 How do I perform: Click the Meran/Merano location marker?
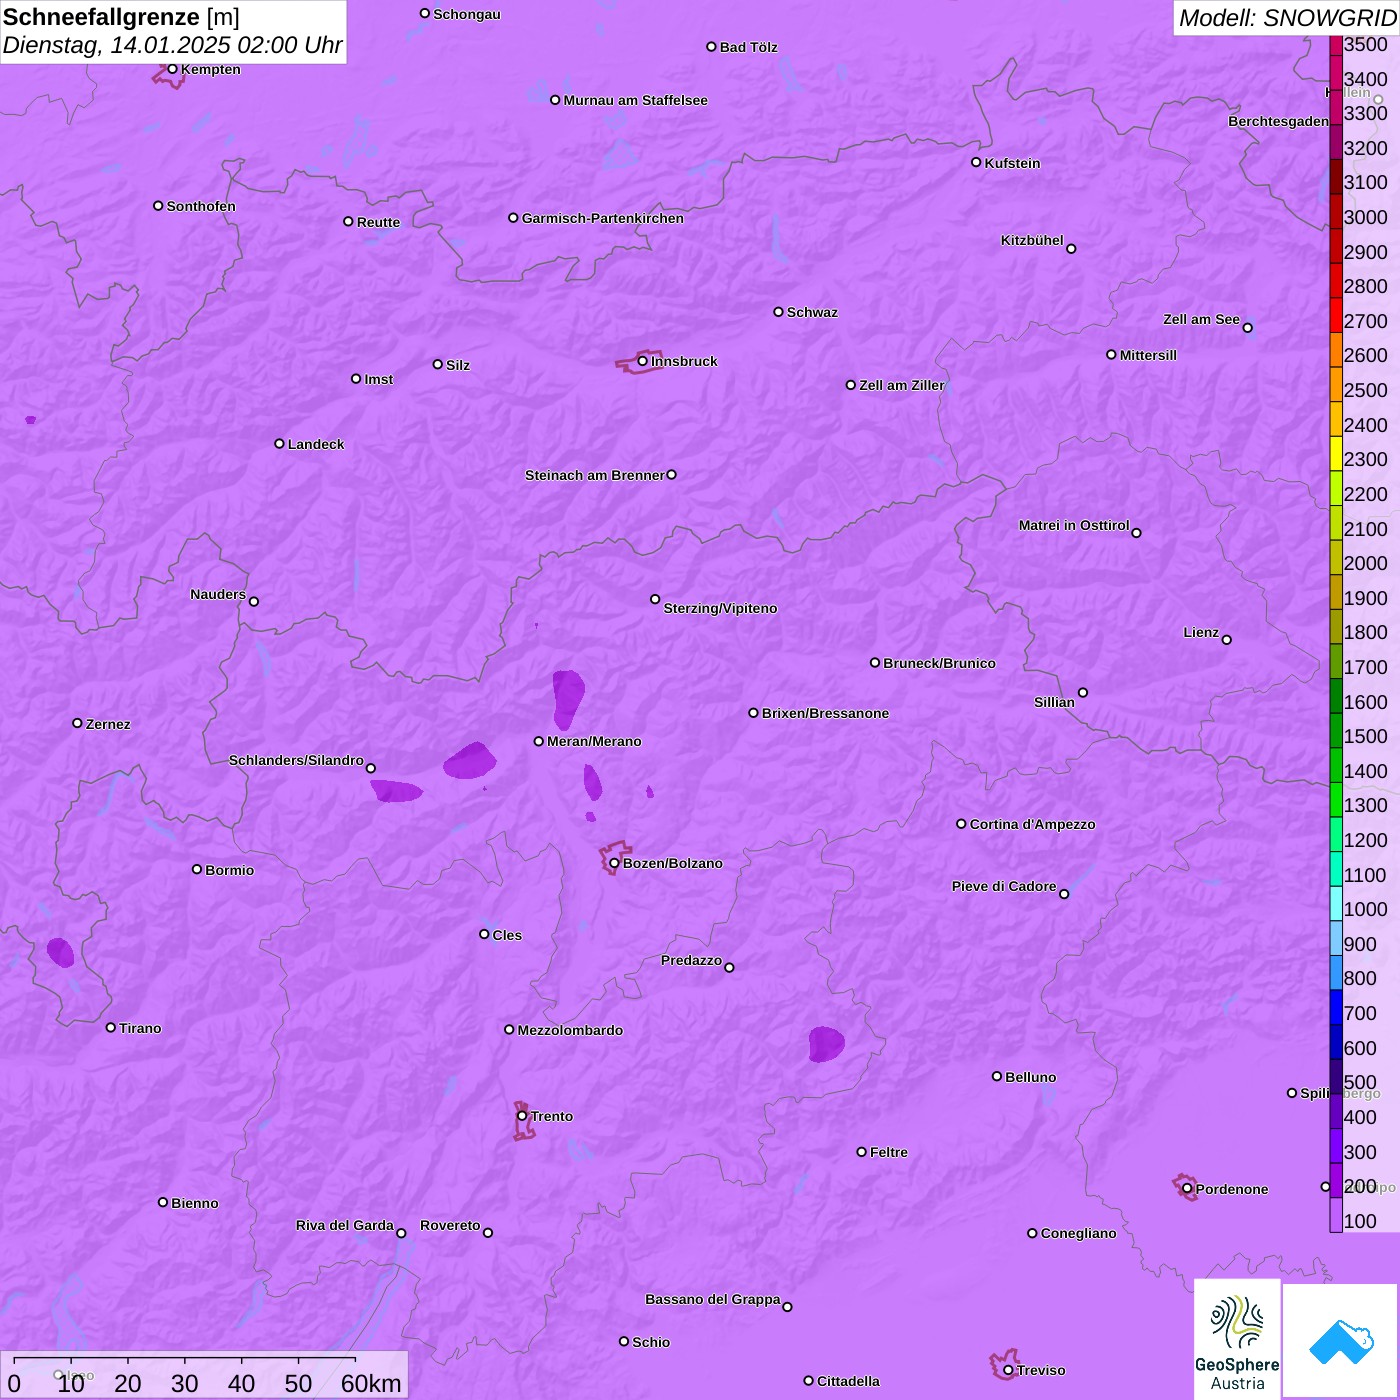coord(539,741)
